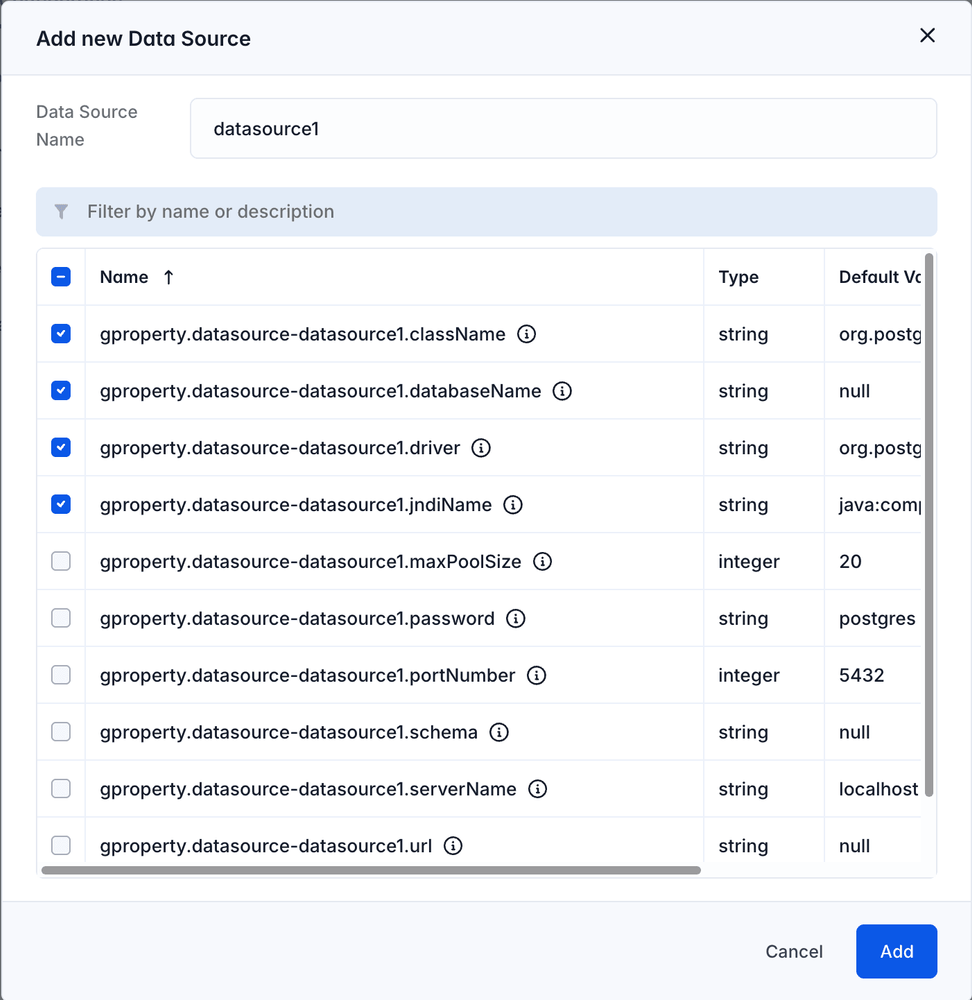Click the filter funnel icon
Viewport: 972px width, 1000px height.
61,211
